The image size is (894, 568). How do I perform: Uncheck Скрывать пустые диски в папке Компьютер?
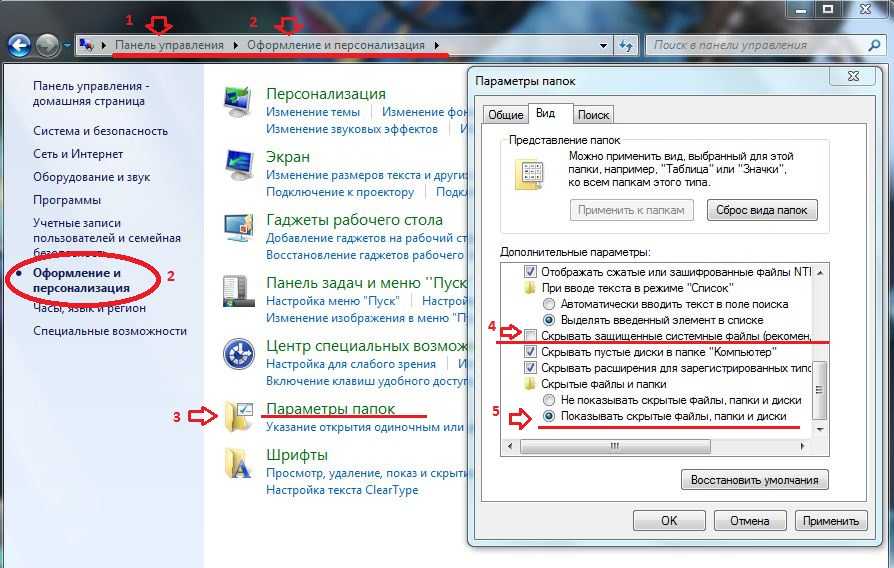[530, 352]
